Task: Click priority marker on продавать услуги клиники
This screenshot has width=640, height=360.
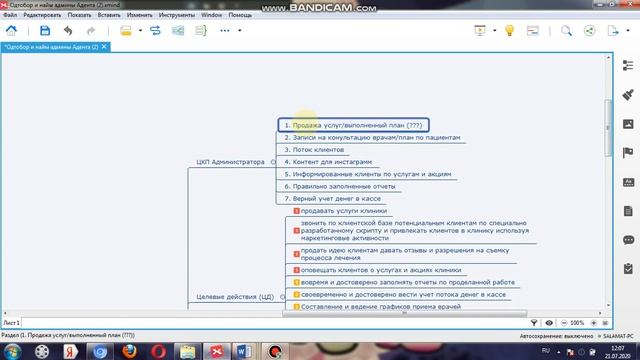Action: click(x=297, y=211)
